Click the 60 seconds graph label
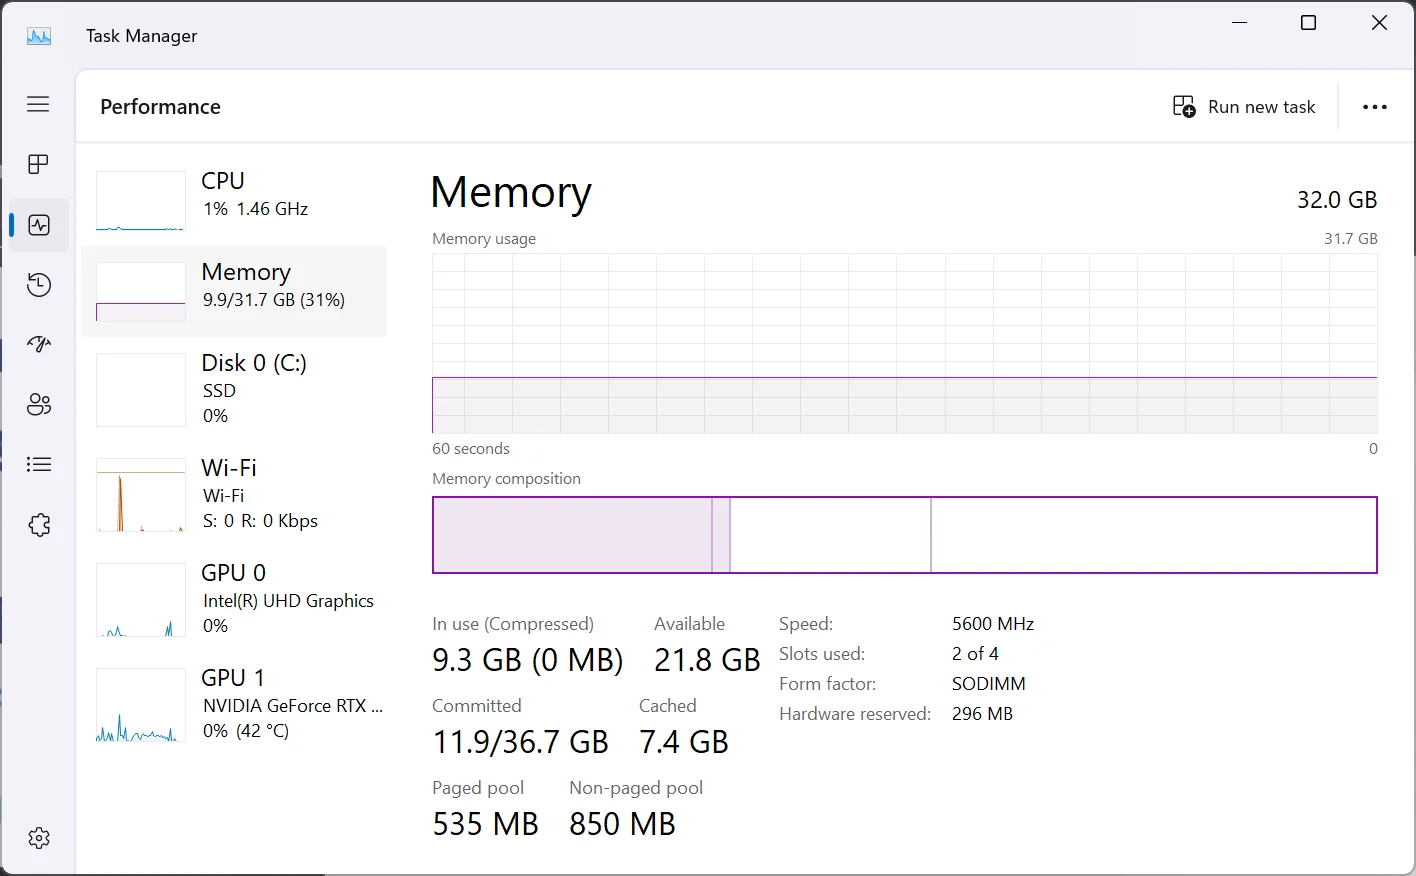Viewport: 1416px width, 876px height. (471, 449)
